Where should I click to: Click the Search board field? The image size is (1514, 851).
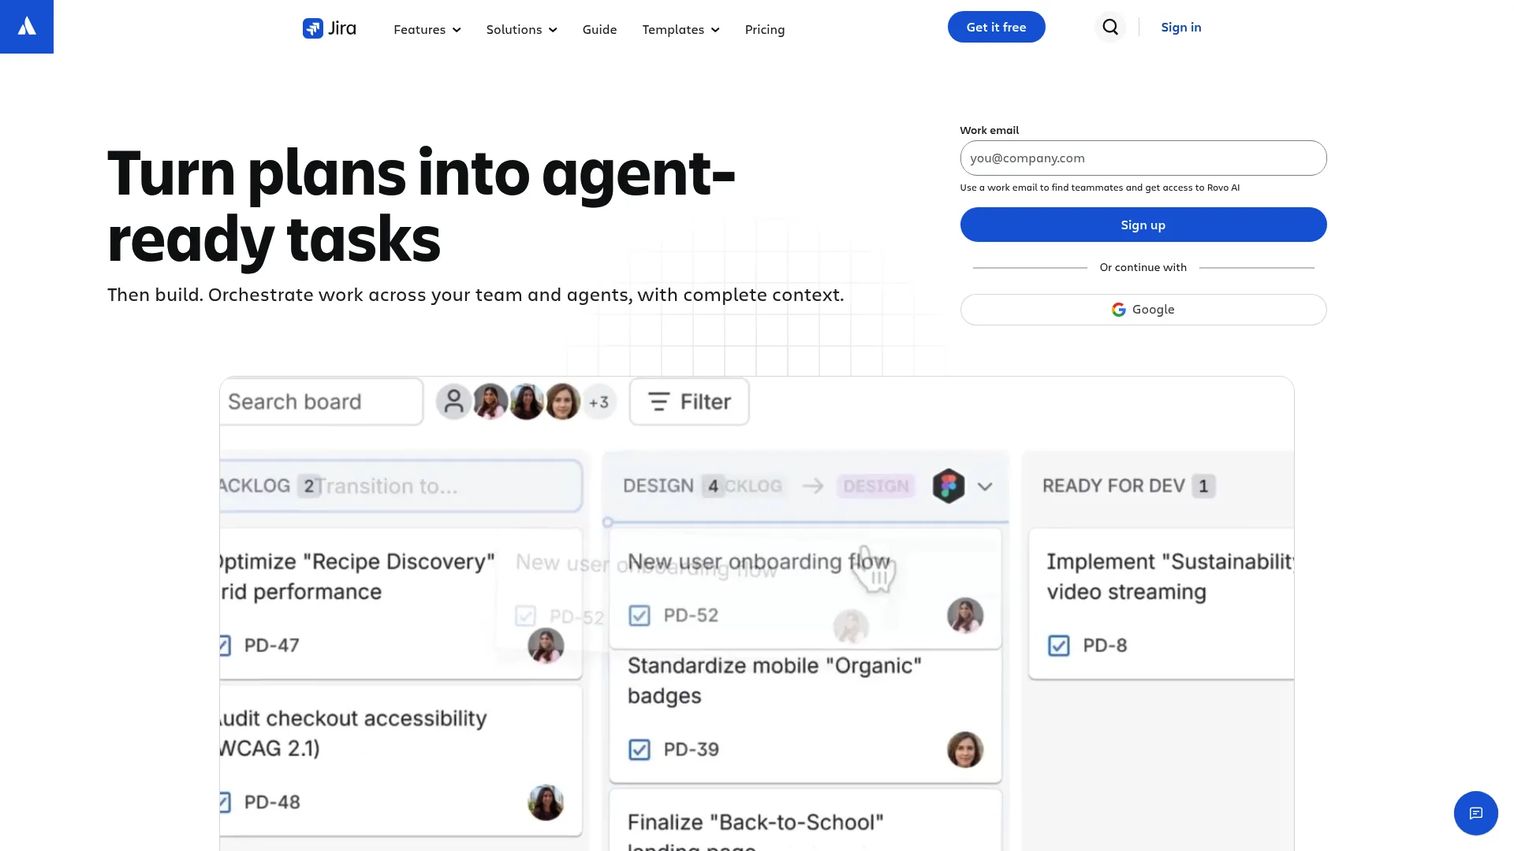pyautogui.click(x=320, y=402)
